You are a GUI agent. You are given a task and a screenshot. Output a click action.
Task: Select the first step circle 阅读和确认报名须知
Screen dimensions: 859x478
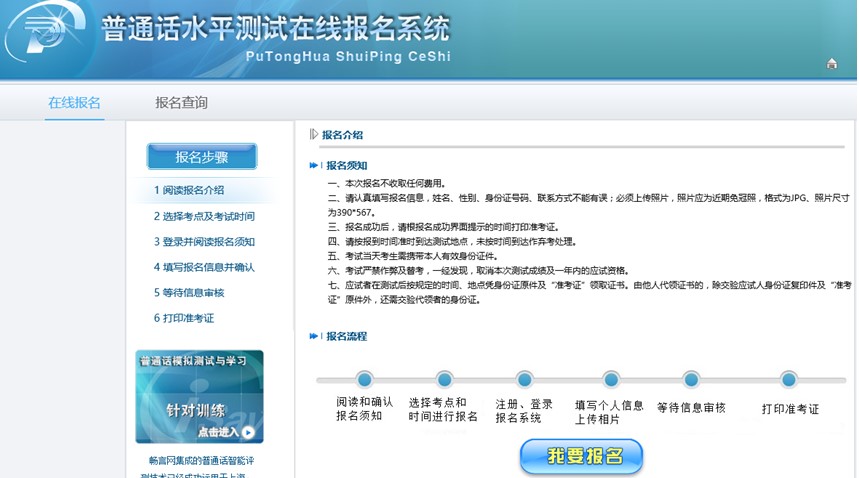pyautogui.click(x=364, y=380)
